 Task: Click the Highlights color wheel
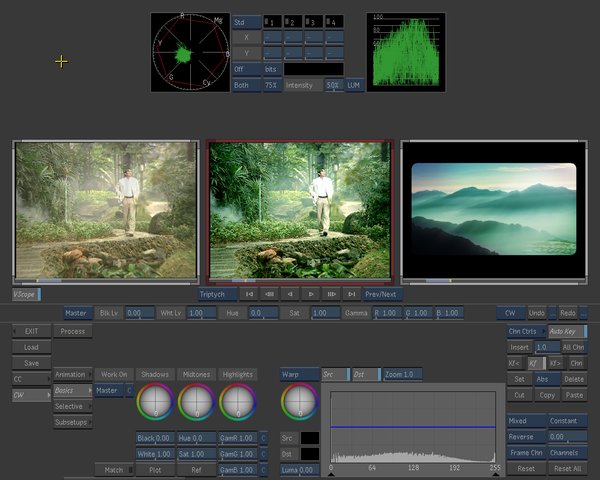[x=237, y=402]
